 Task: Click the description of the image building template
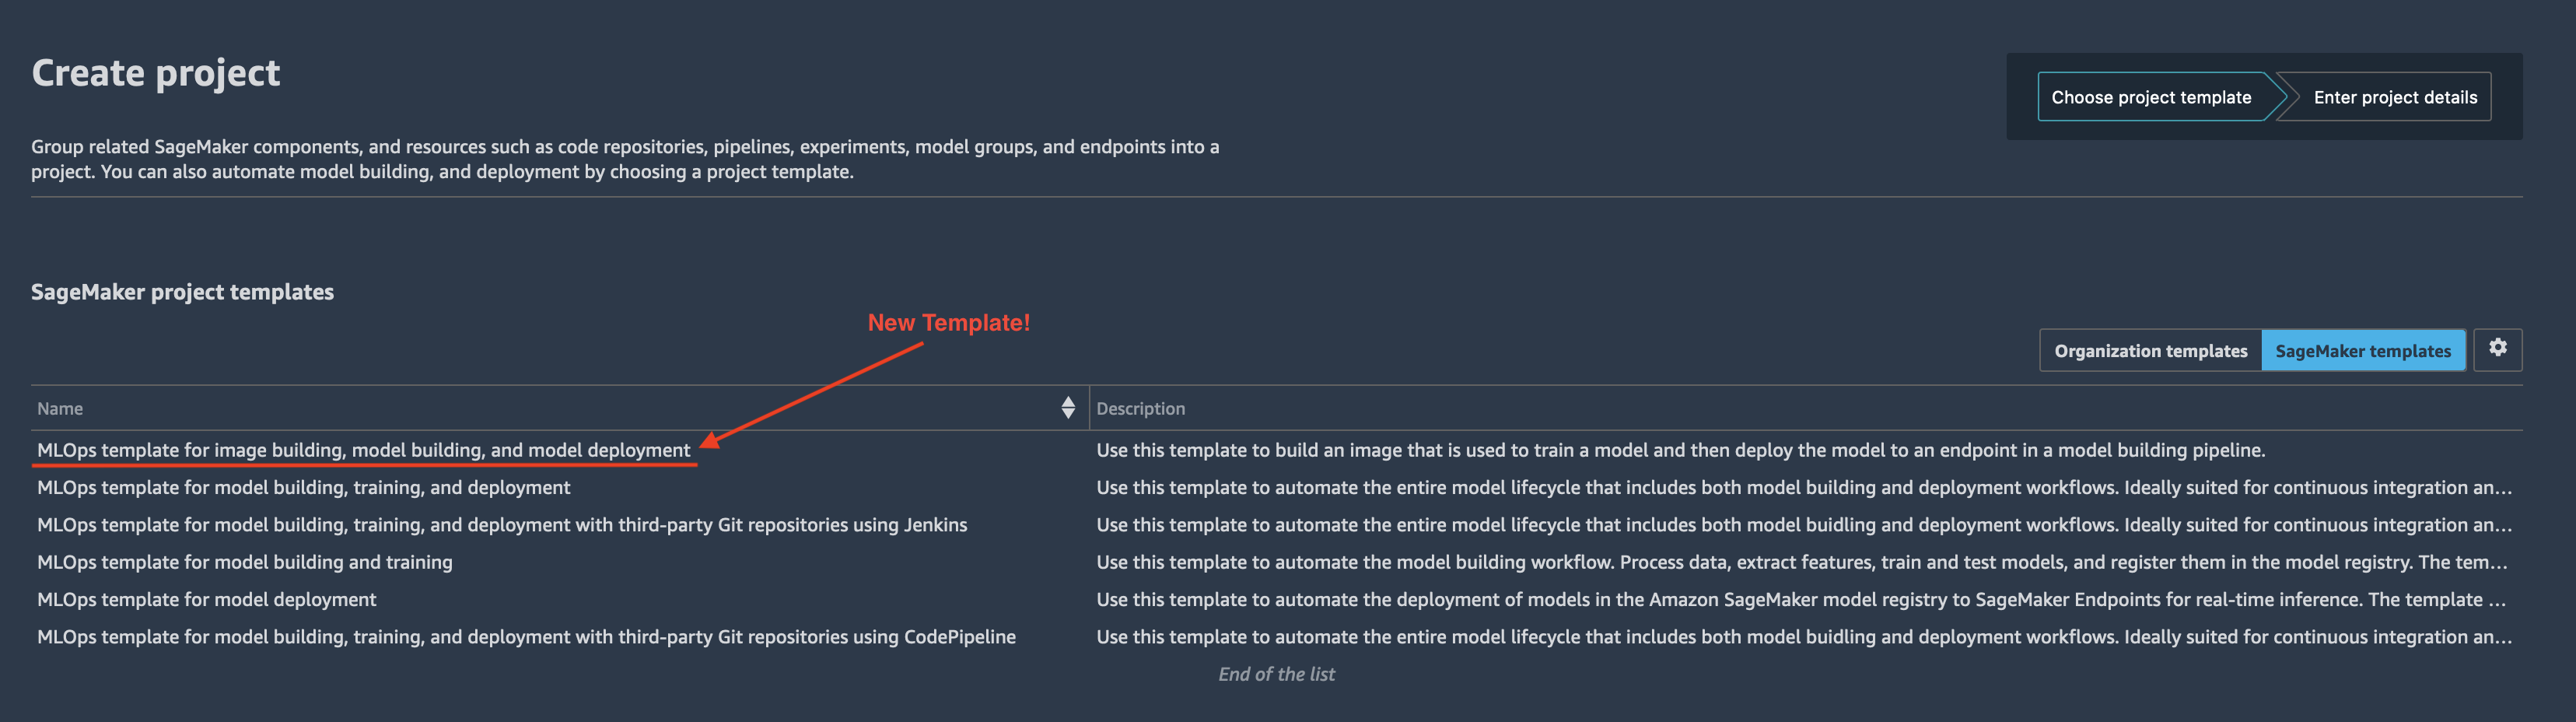(1680, 450)
